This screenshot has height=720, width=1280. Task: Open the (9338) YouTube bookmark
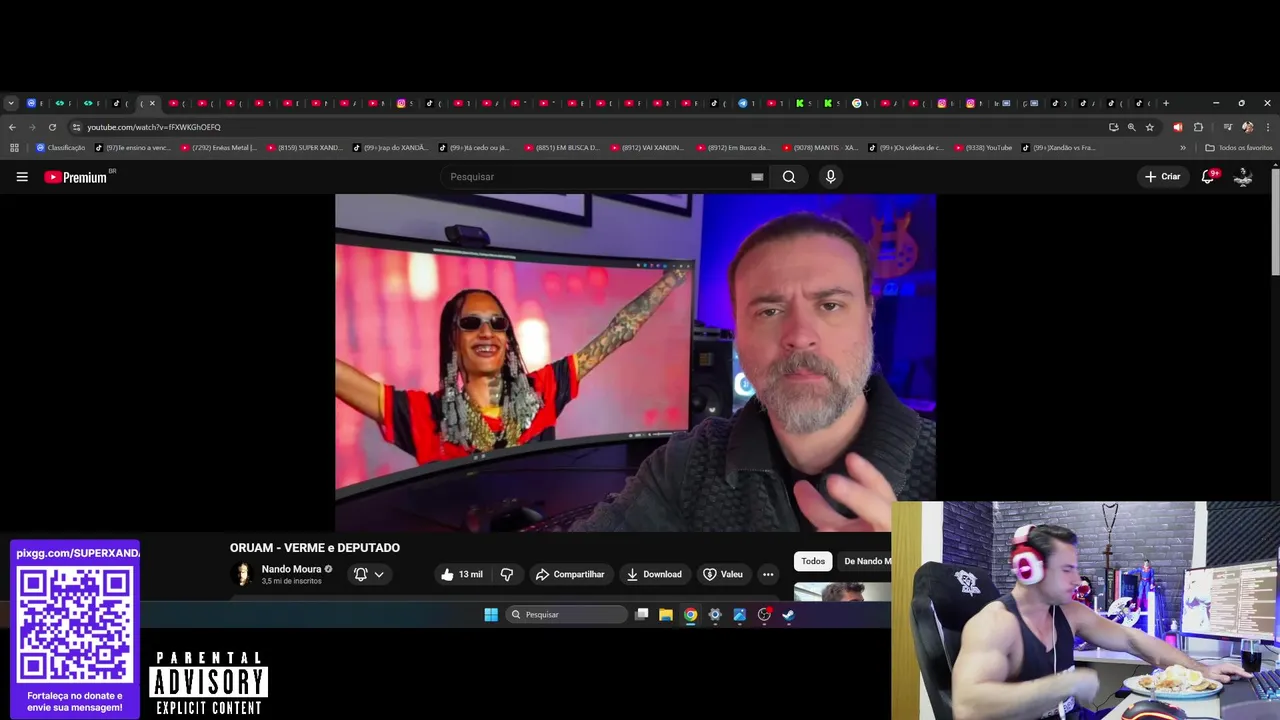984,148
